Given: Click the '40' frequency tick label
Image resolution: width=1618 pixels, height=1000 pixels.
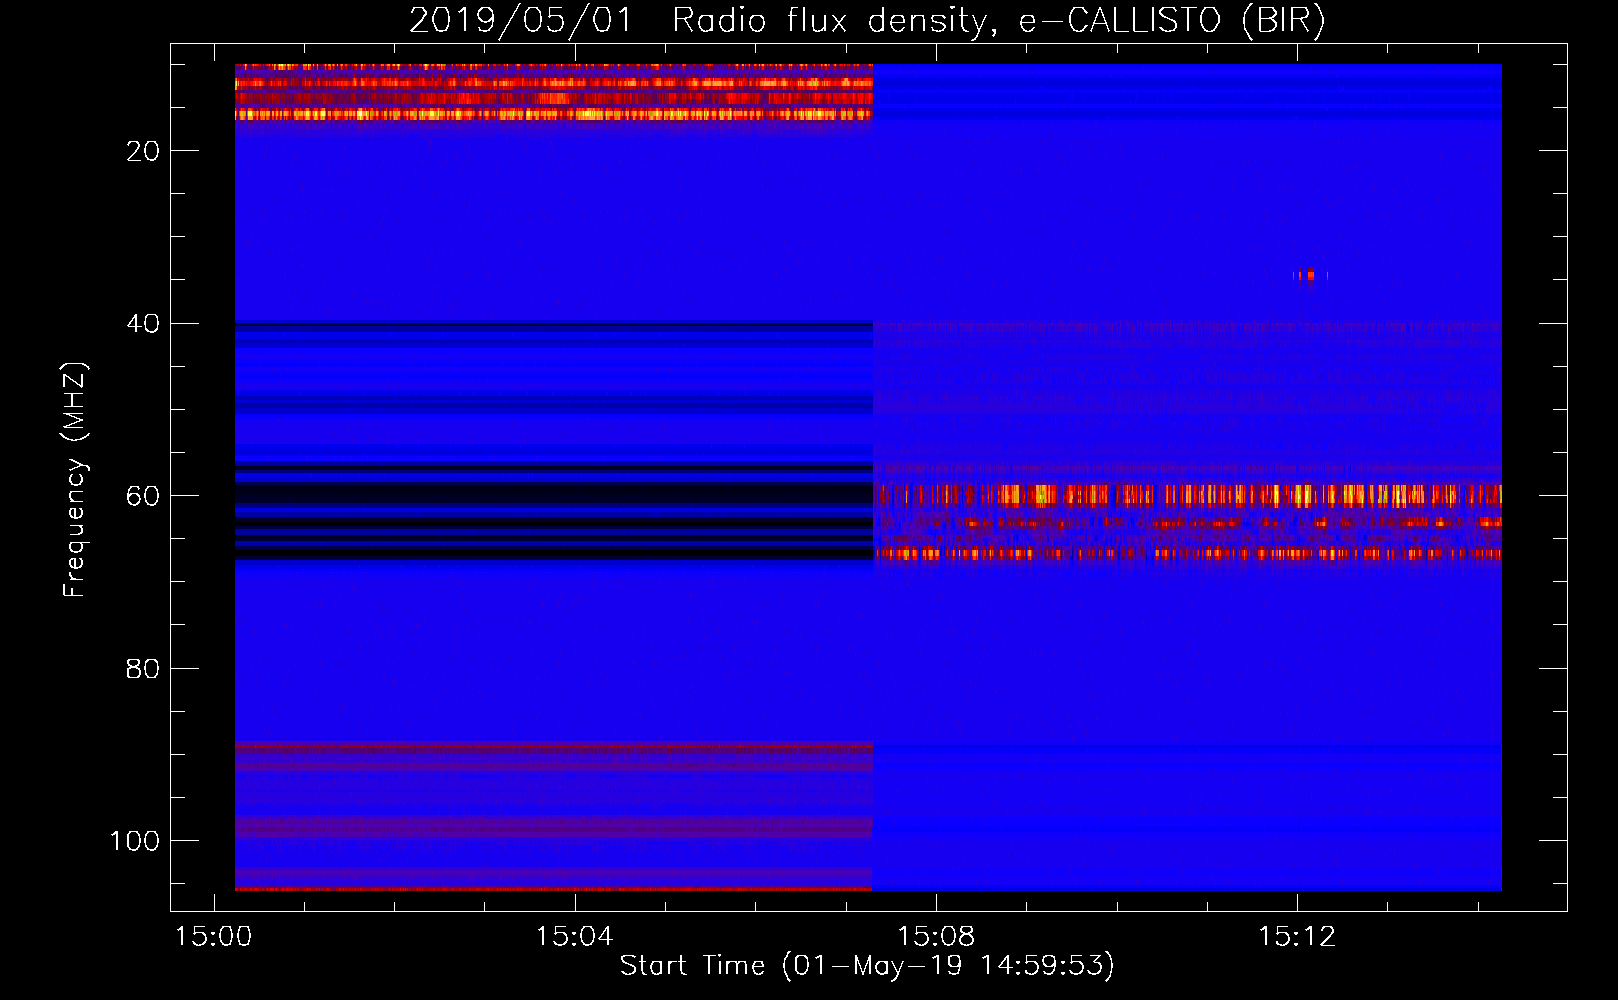Looking at the screenshot, I should 144,323.
